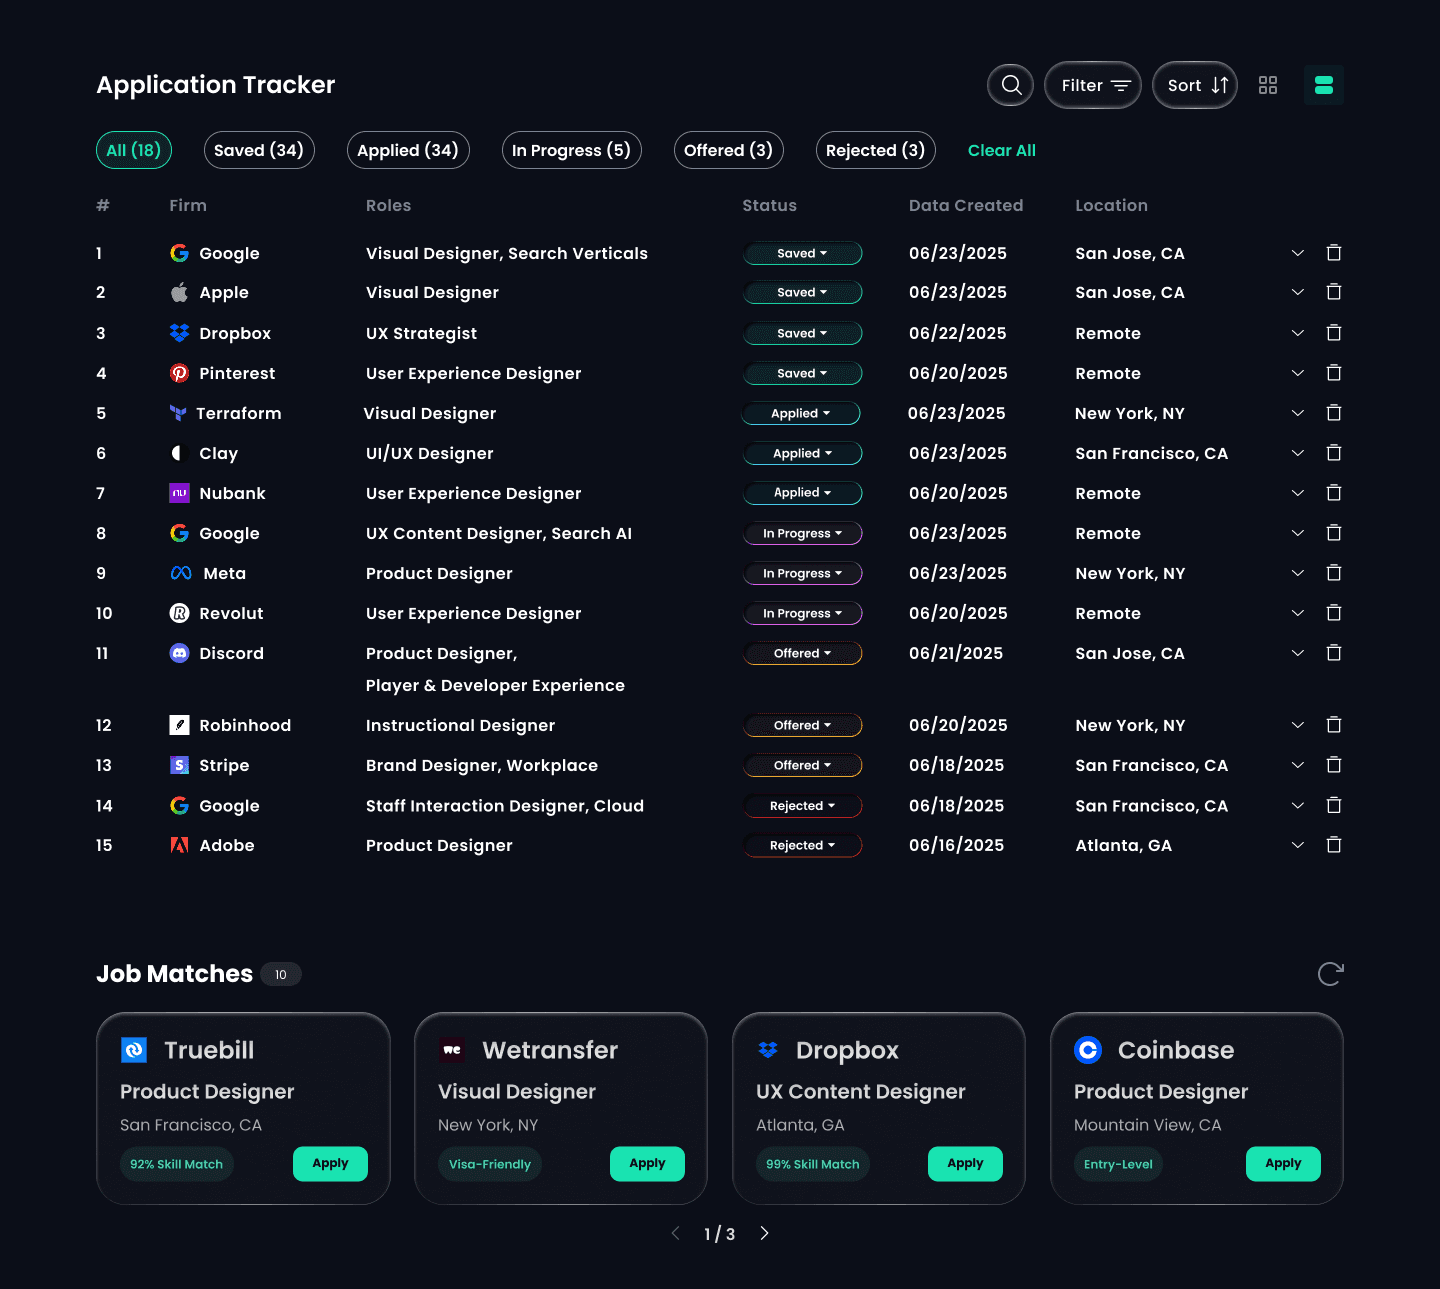Open In Progress status dropdown for Meta
This screenshot has height=1289, width=1440.
tap(802, 573)
